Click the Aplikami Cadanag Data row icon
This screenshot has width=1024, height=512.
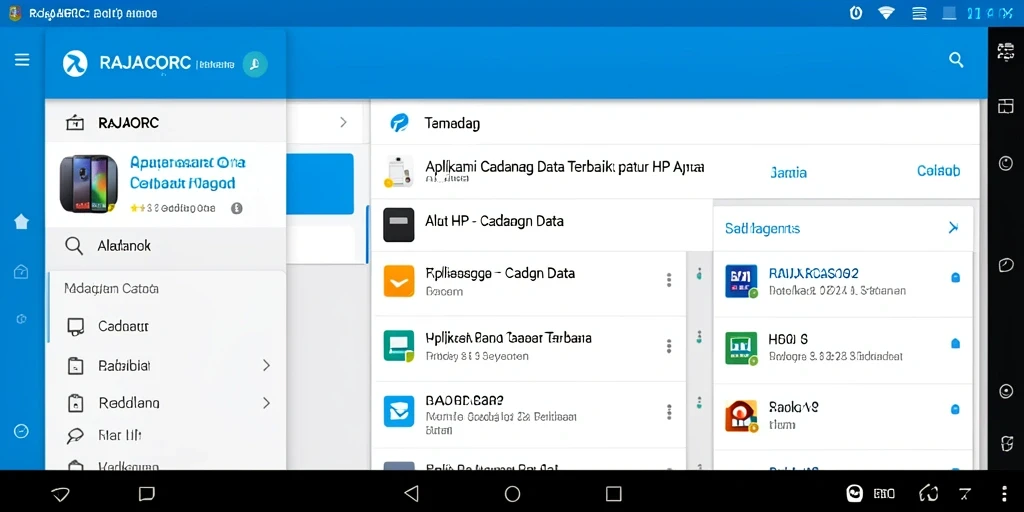pos(400,172)
